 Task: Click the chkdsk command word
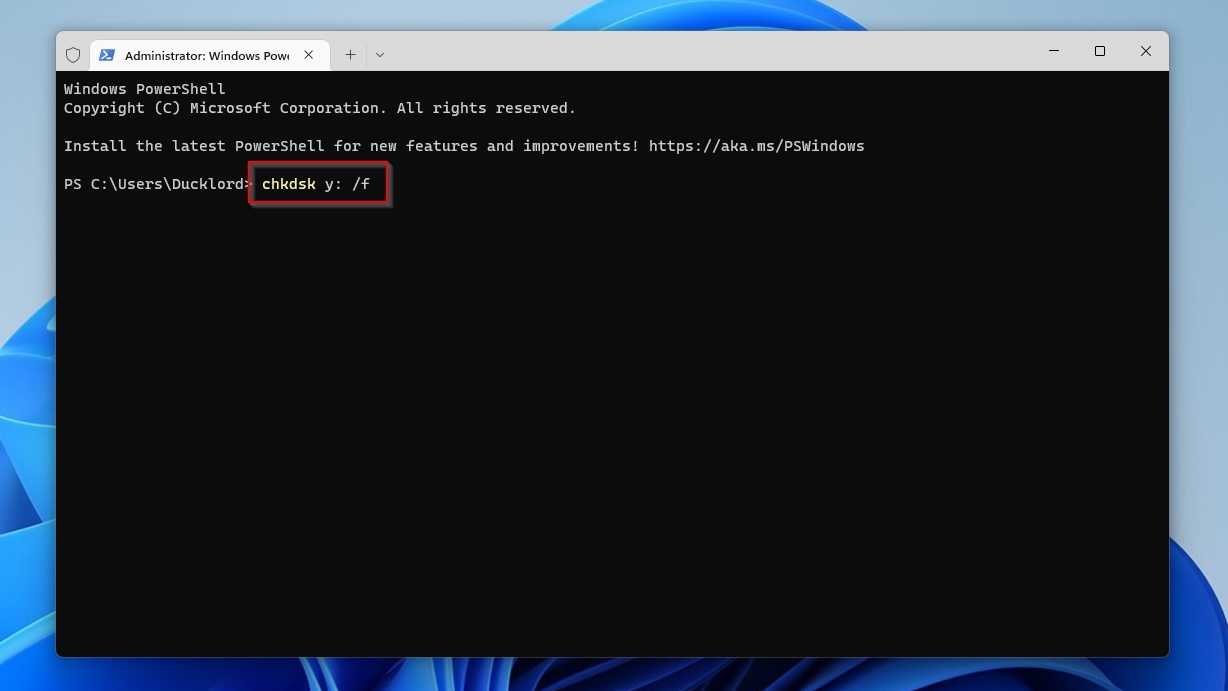(x=288, y=184)
